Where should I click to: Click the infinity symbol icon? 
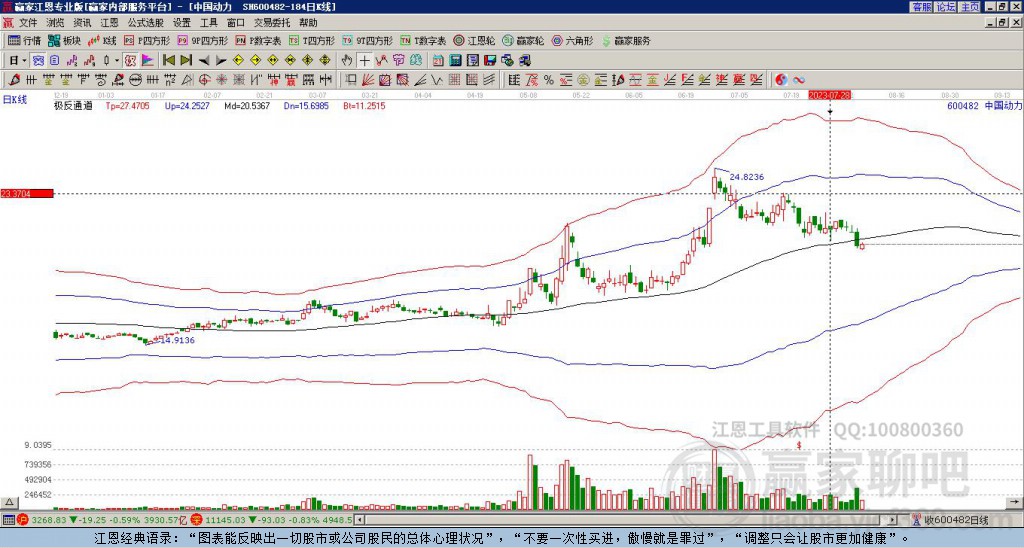click(801, 79)
